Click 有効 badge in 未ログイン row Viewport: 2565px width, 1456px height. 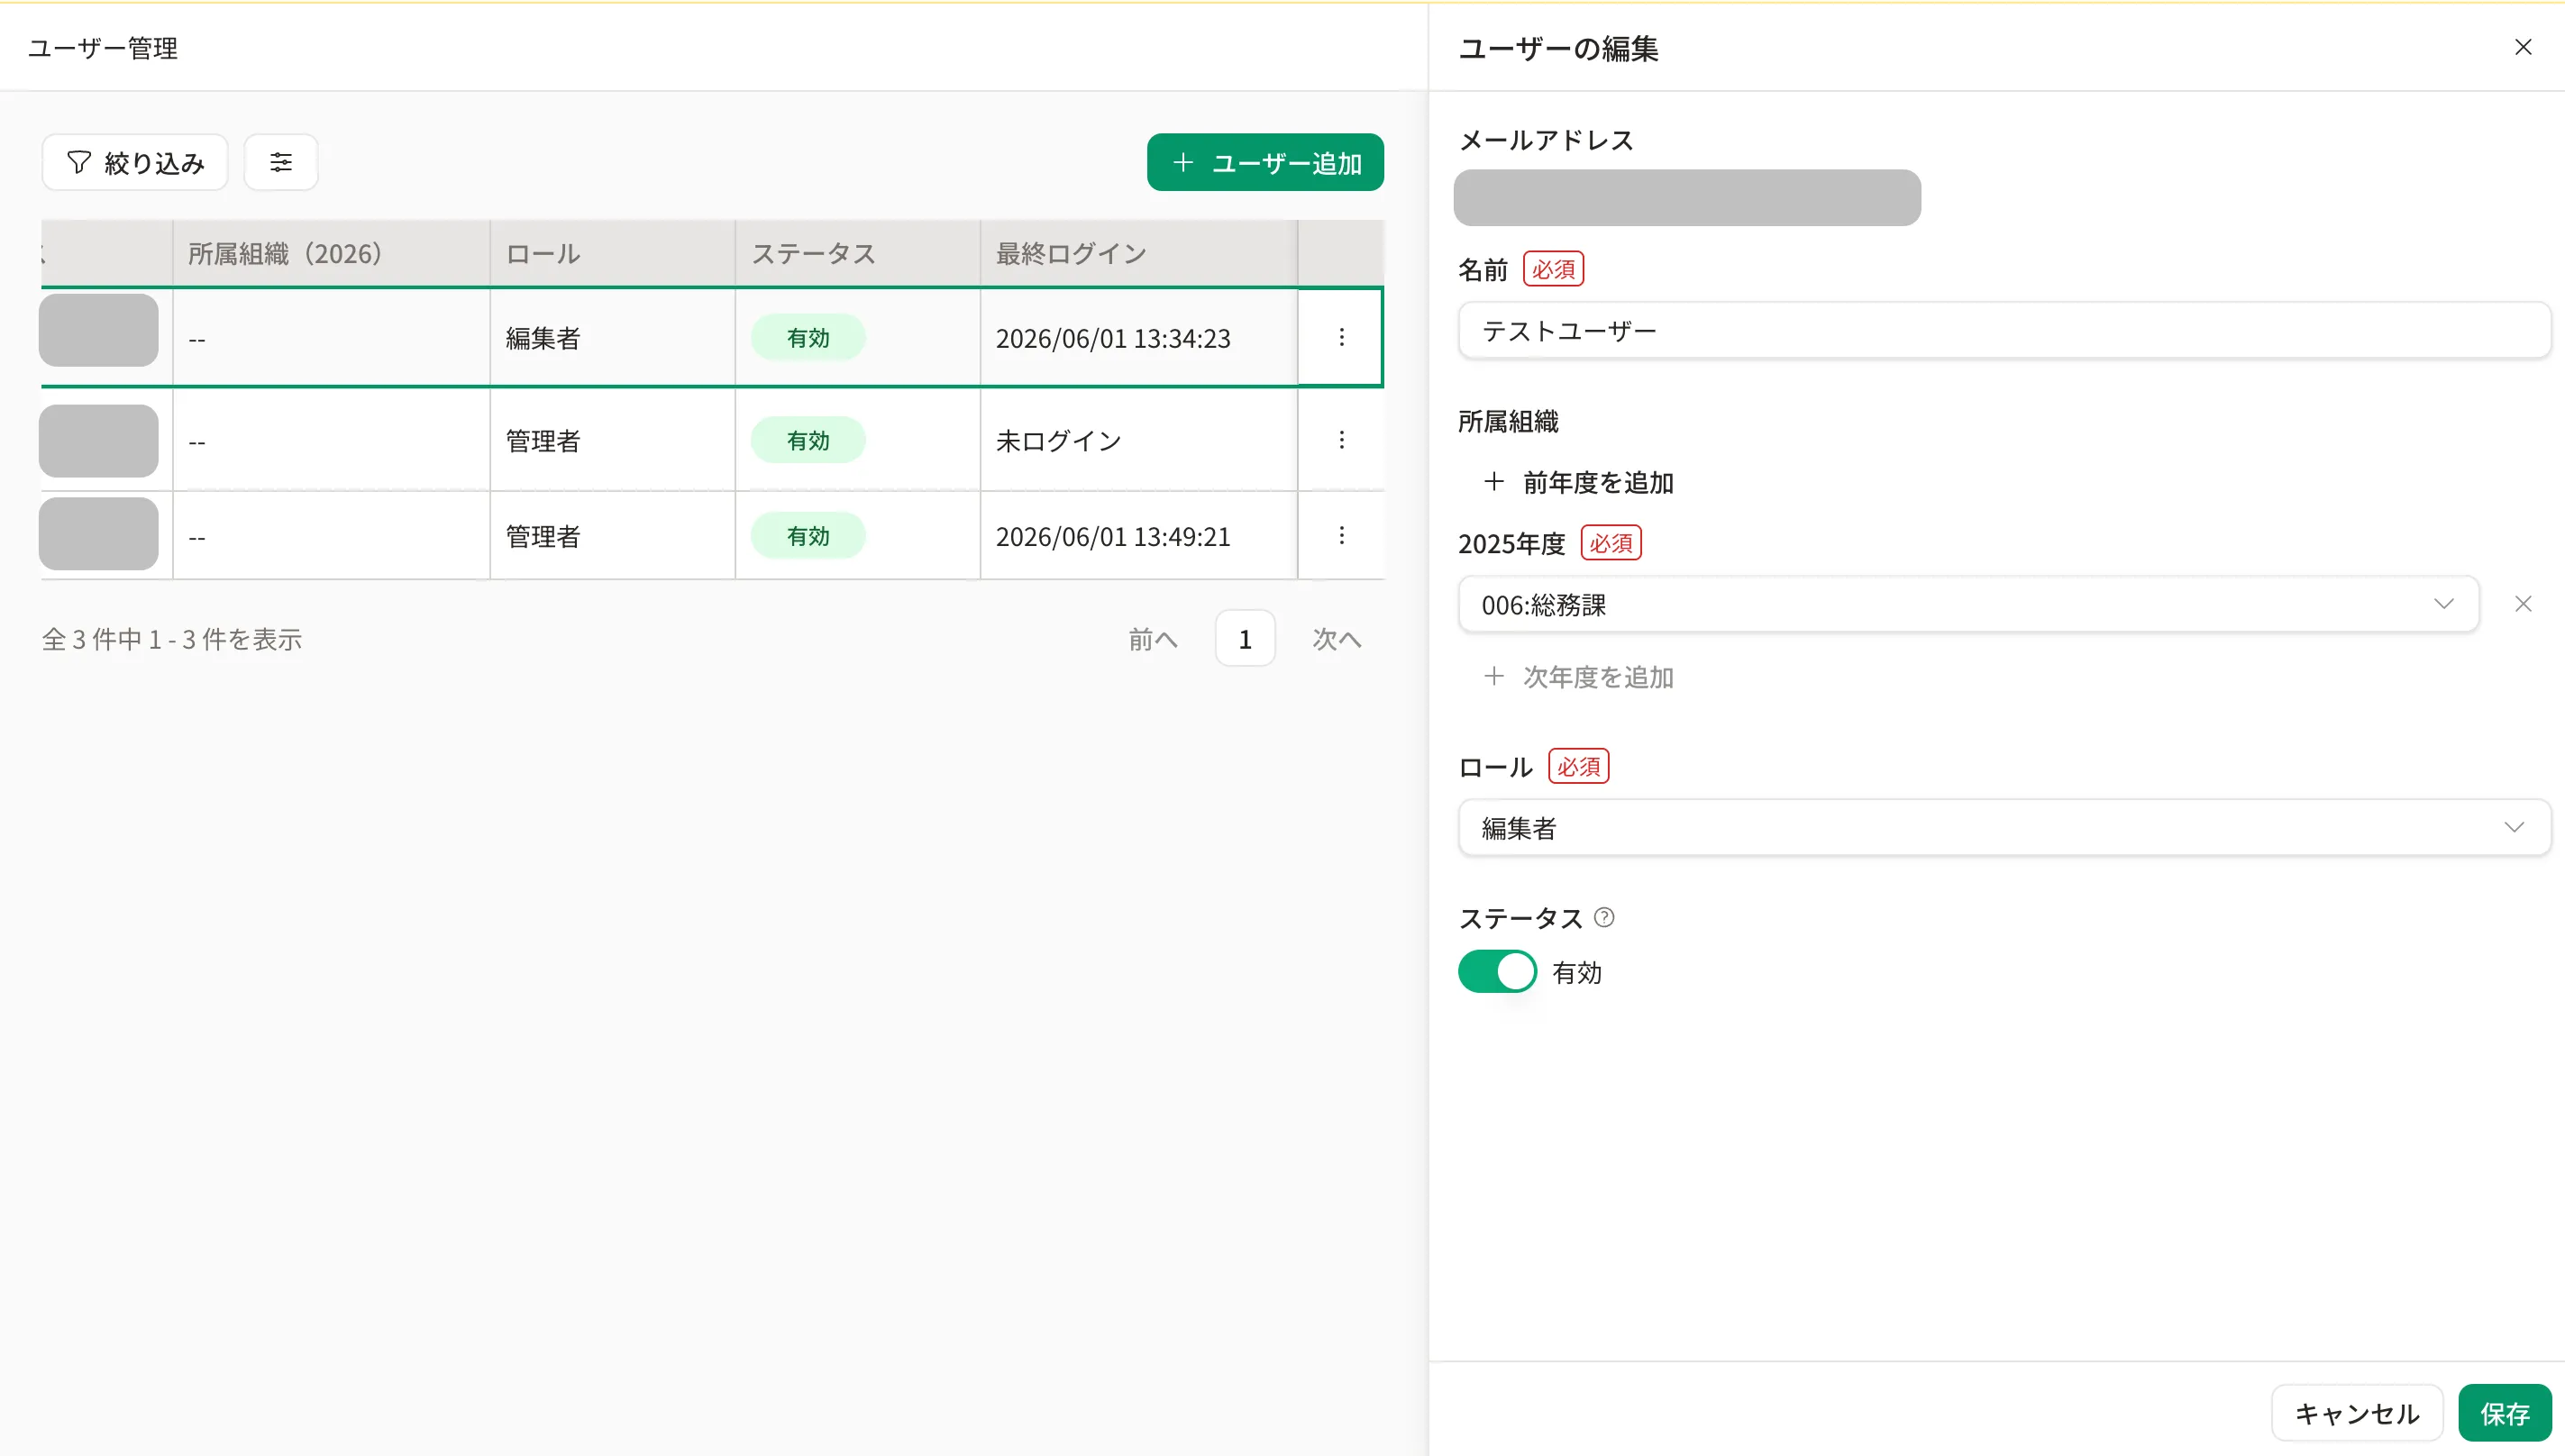pyautogui.click(x=808, y=439)
